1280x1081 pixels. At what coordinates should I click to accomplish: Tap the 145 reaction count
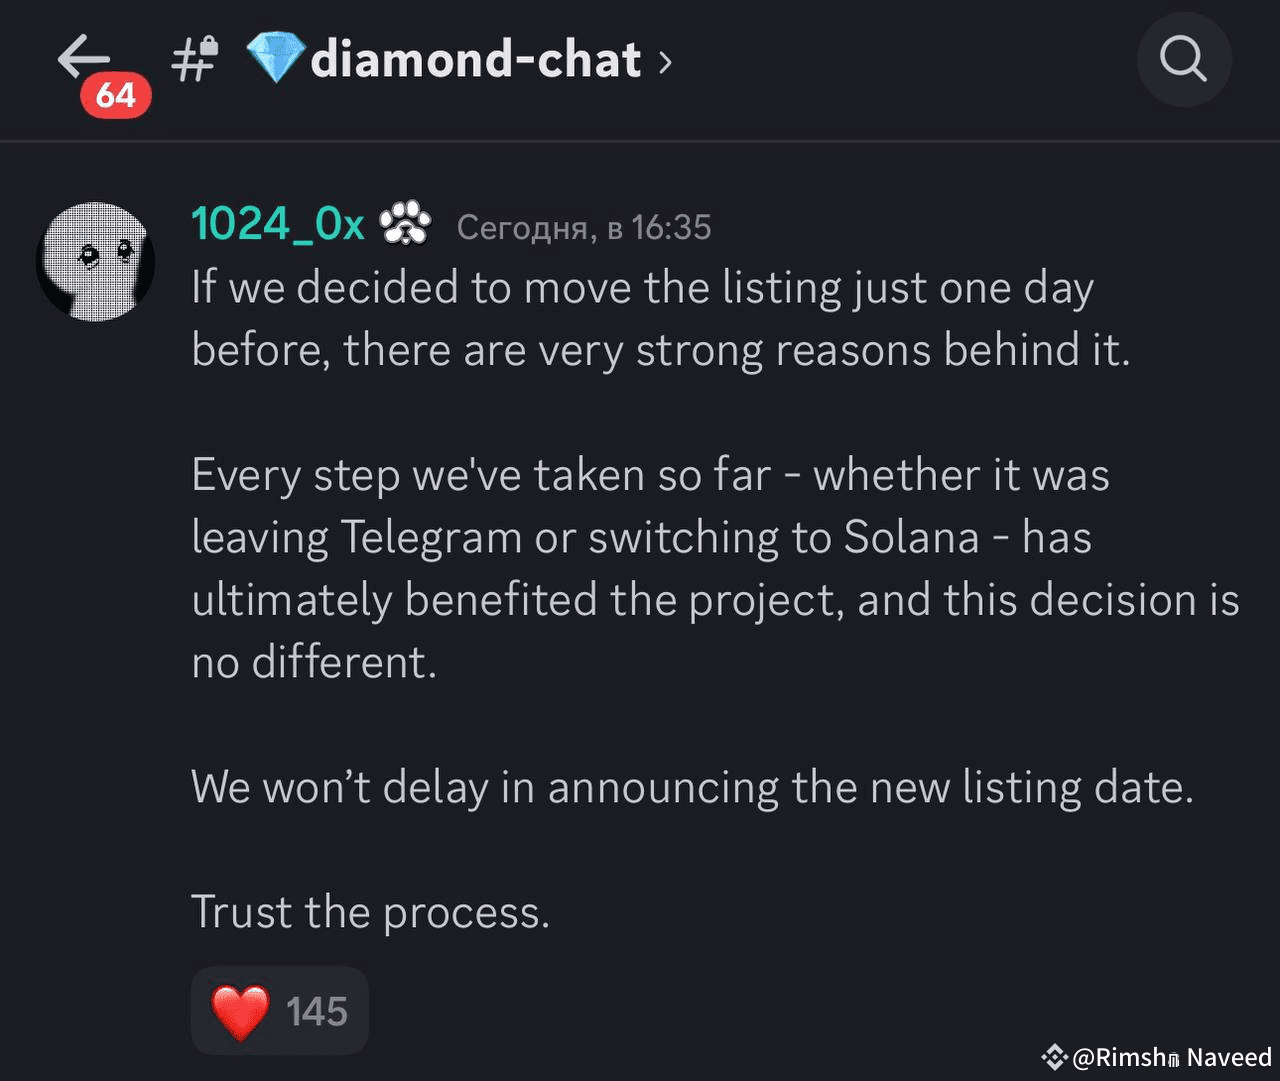point(317,1012)
